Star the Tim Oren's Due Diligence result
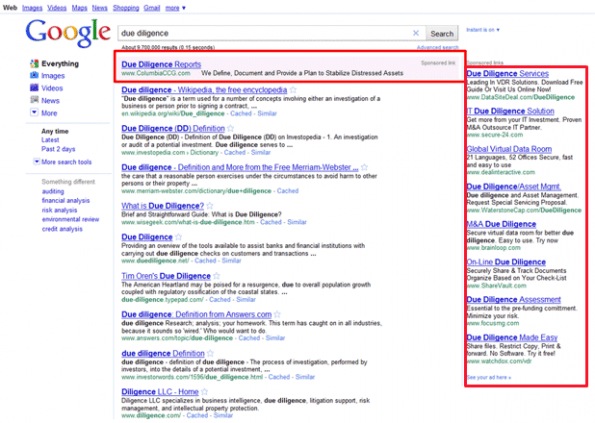Viewport: 595px width, 423px height. (216, 276)
